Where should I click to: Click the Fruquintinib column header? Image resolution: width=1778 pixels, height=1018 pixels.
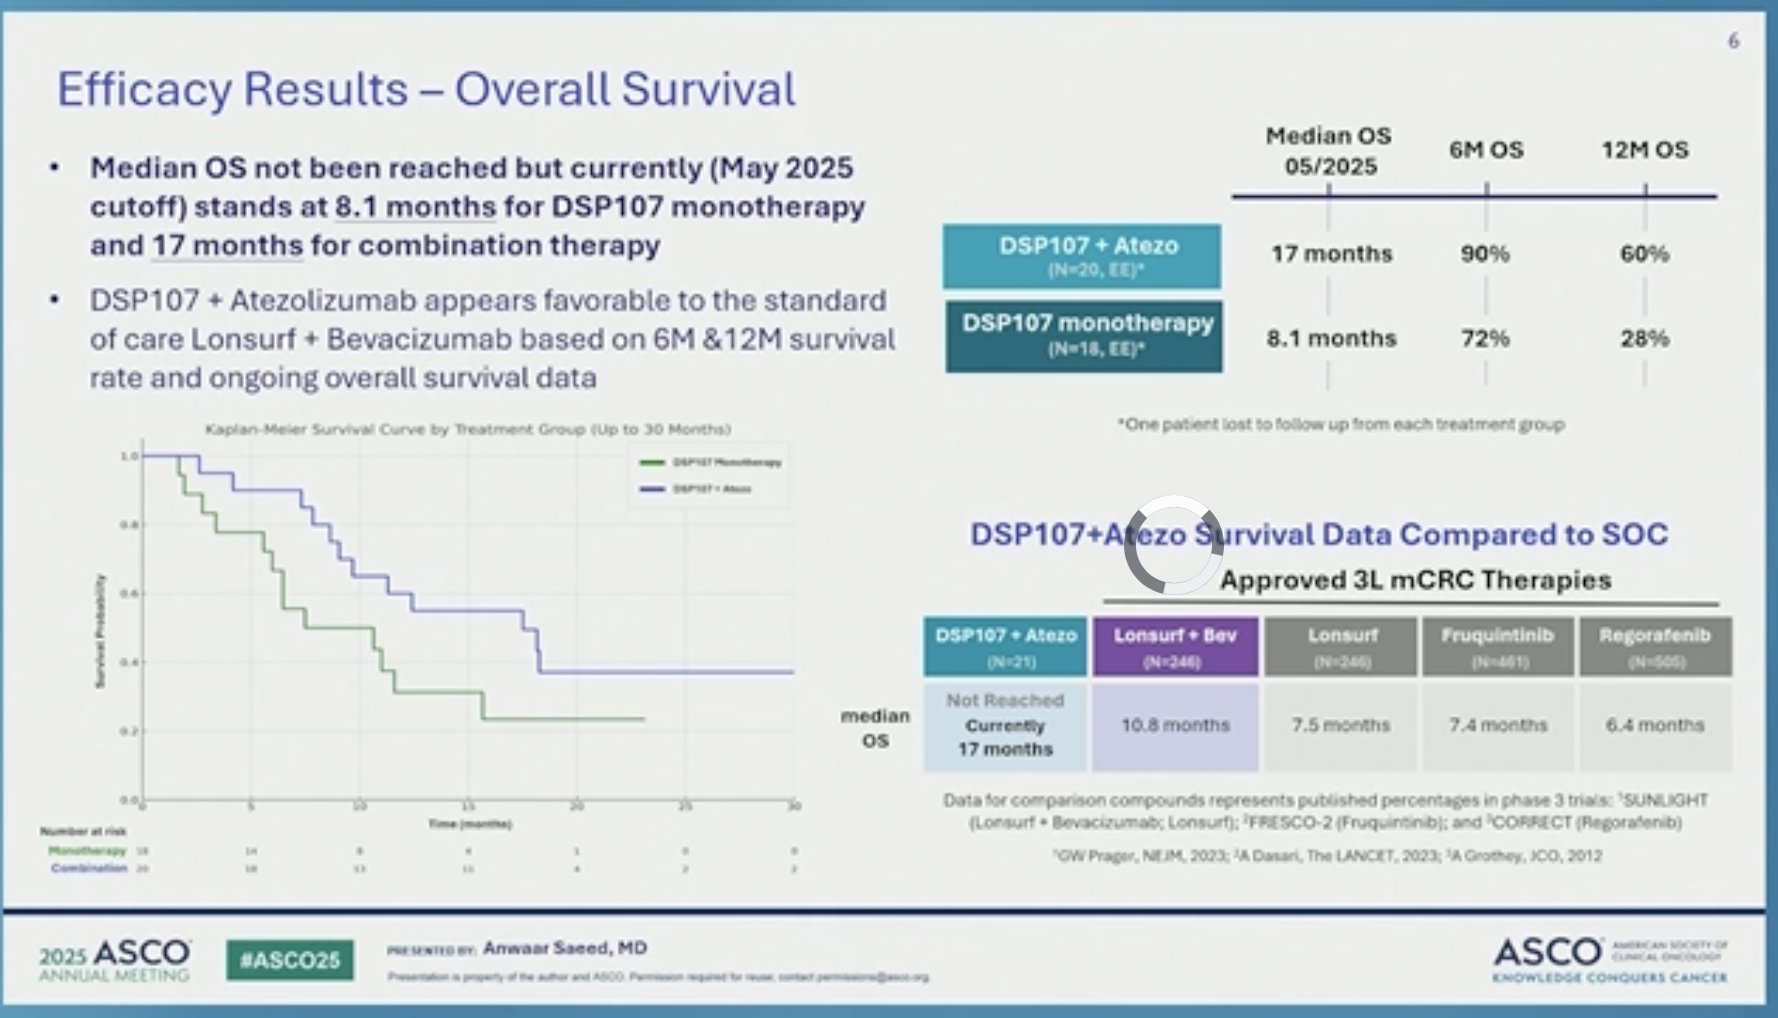pyautogui.click(x=1497, y=647)
